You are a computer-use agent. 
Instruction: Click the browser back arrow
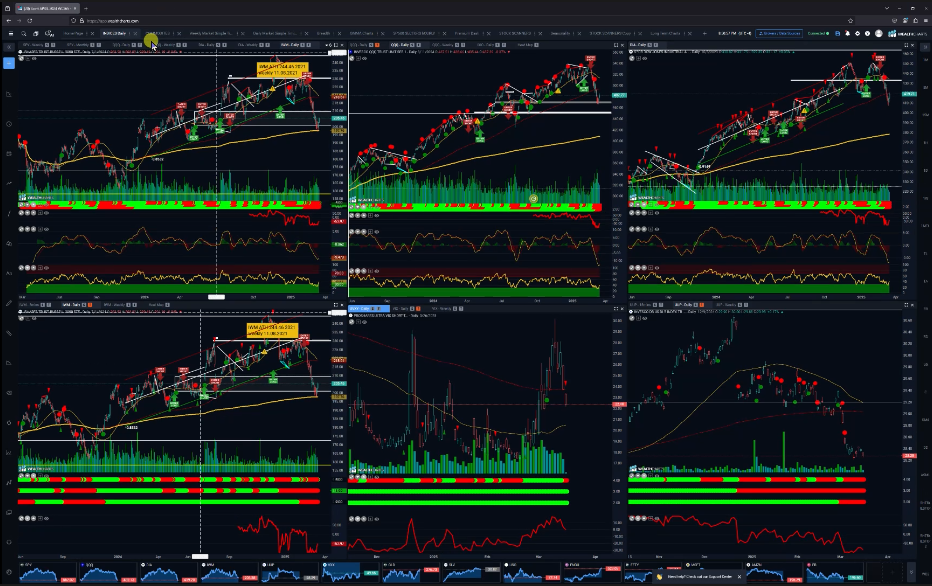point(9,20)
